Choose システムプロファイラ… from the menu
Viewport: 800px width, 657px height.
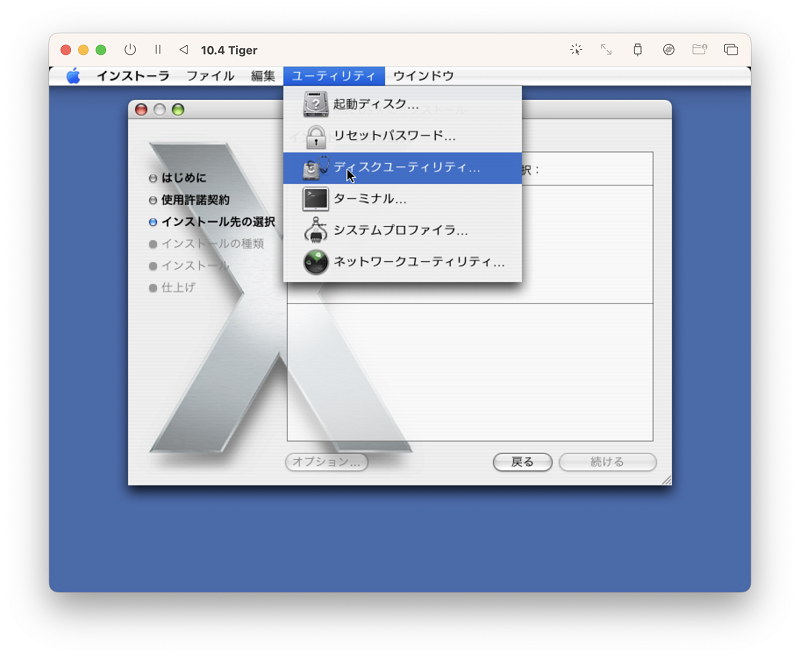403,231
